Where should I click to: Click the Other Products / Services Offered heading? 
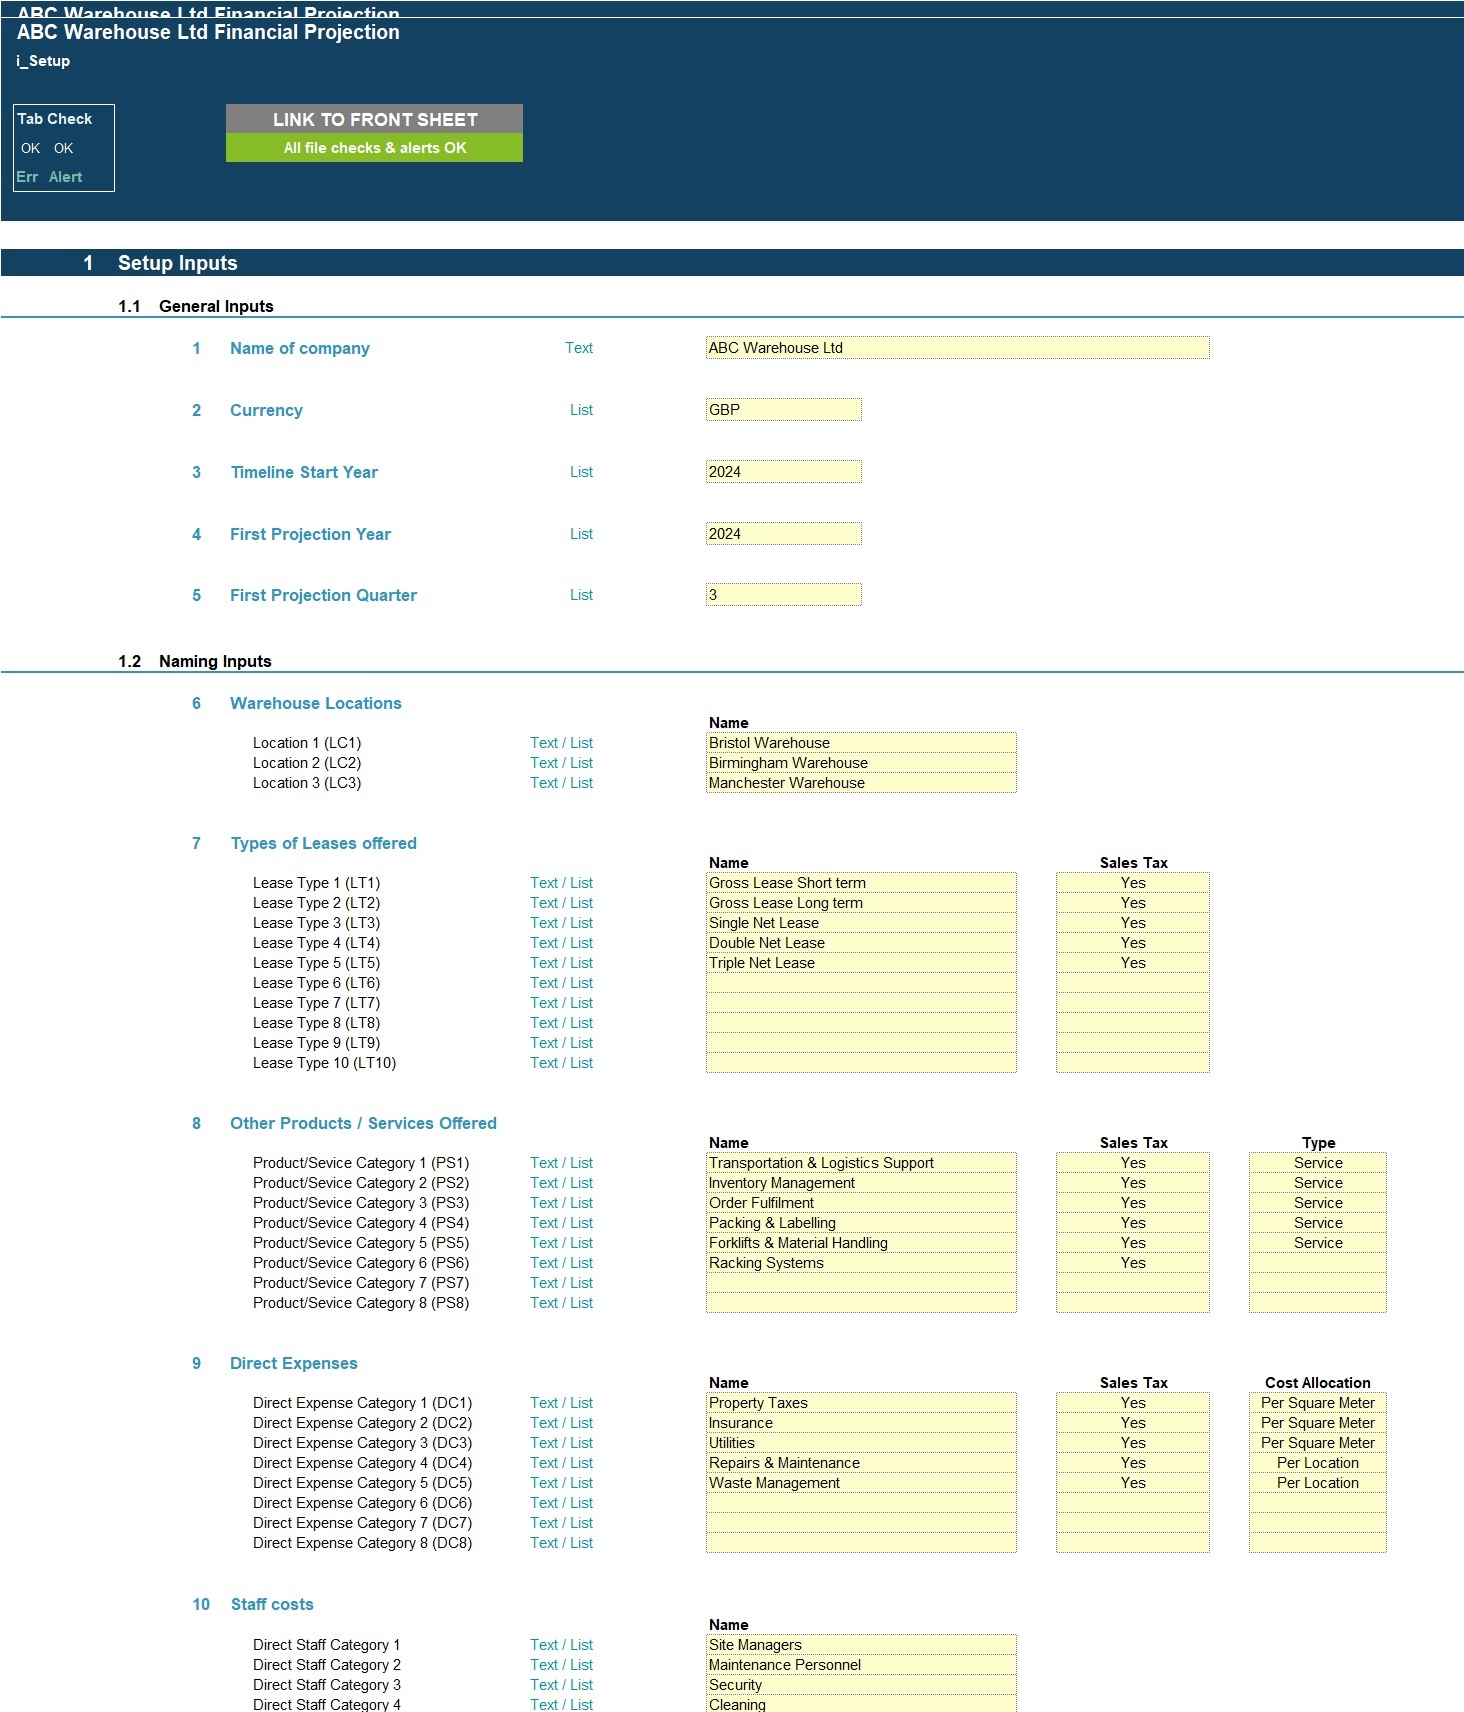(x=363, y=1123)
